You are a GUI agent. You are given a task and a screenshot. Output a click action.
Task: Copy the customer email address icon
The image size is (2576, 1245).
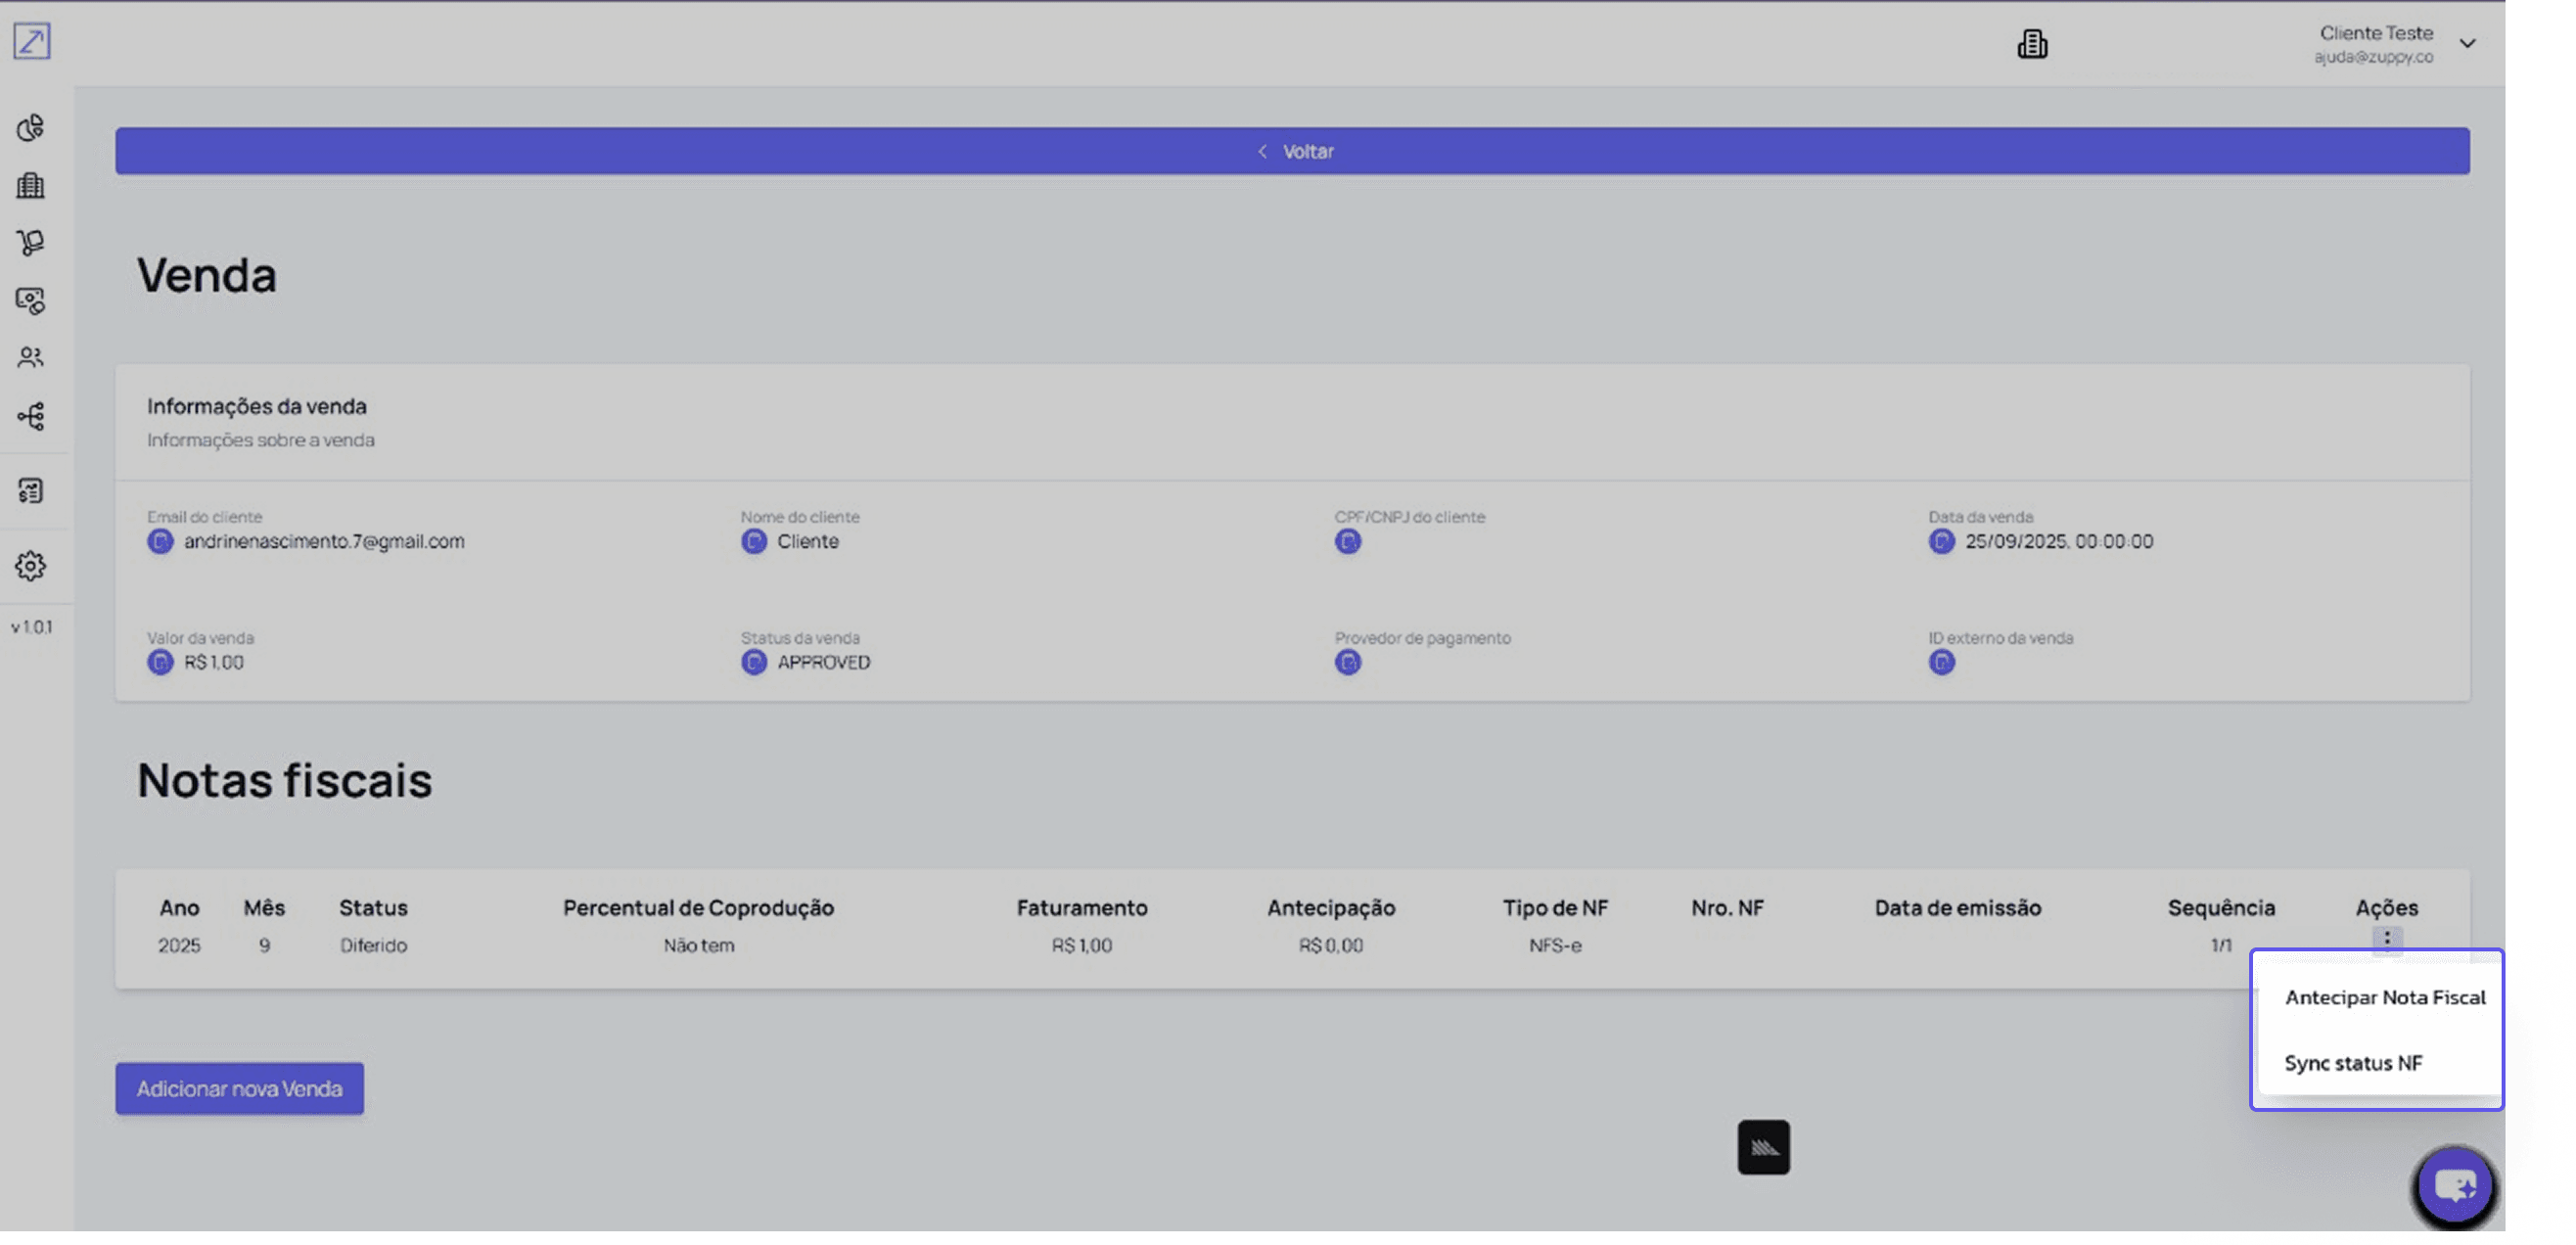click(x=160, y=541)
